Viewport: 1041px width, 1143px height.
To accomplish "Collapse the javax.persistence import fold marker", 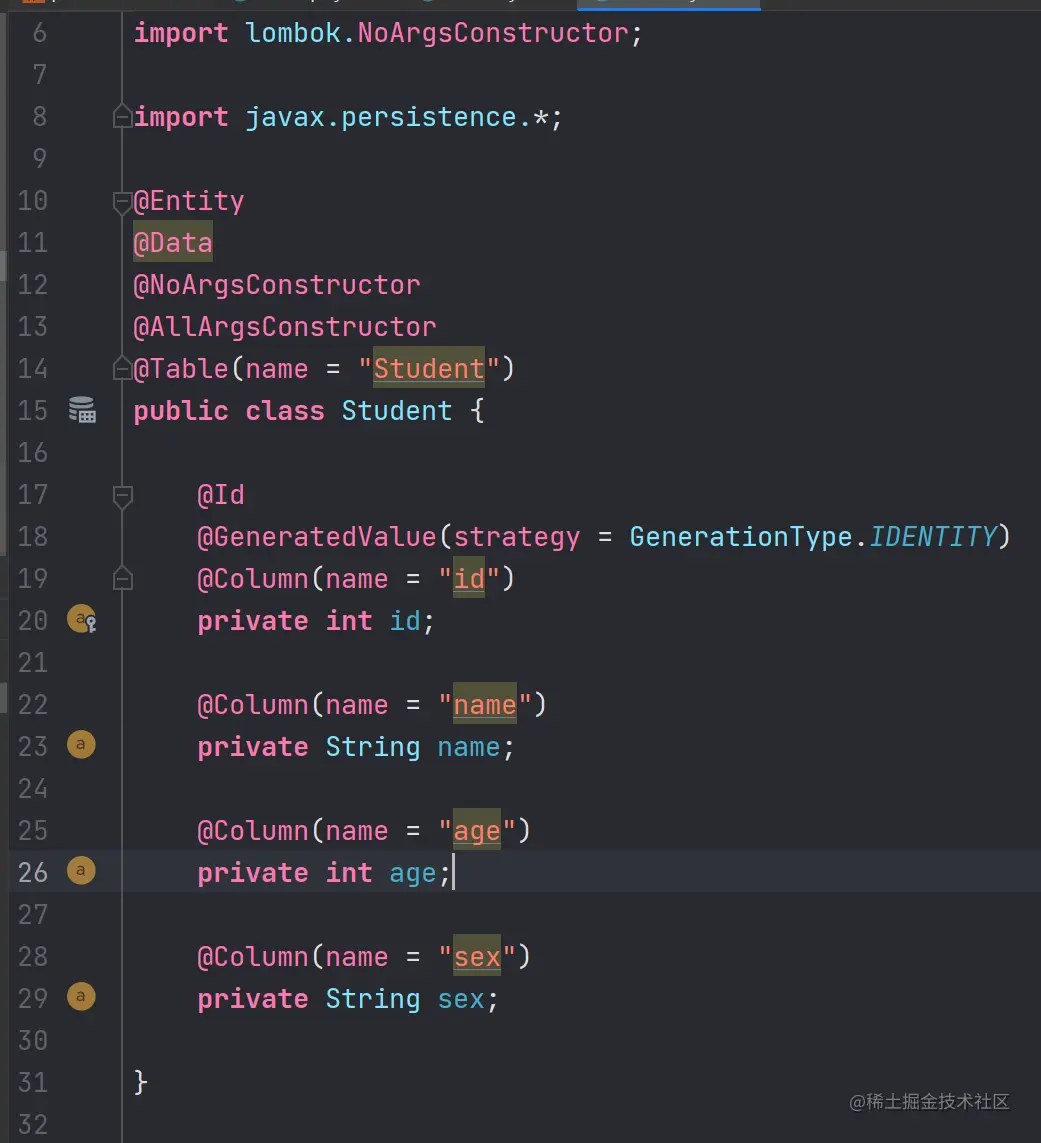I will coord(123,117).
